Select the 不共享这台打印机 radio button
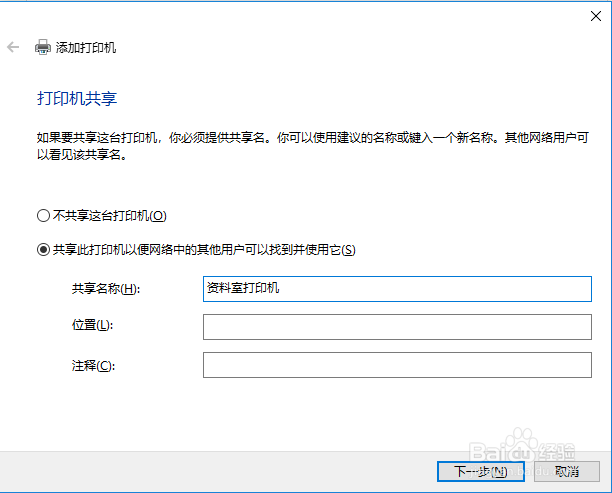Image resolution: width=612 pixels, height=493 pixels. [x=42, y=215]
